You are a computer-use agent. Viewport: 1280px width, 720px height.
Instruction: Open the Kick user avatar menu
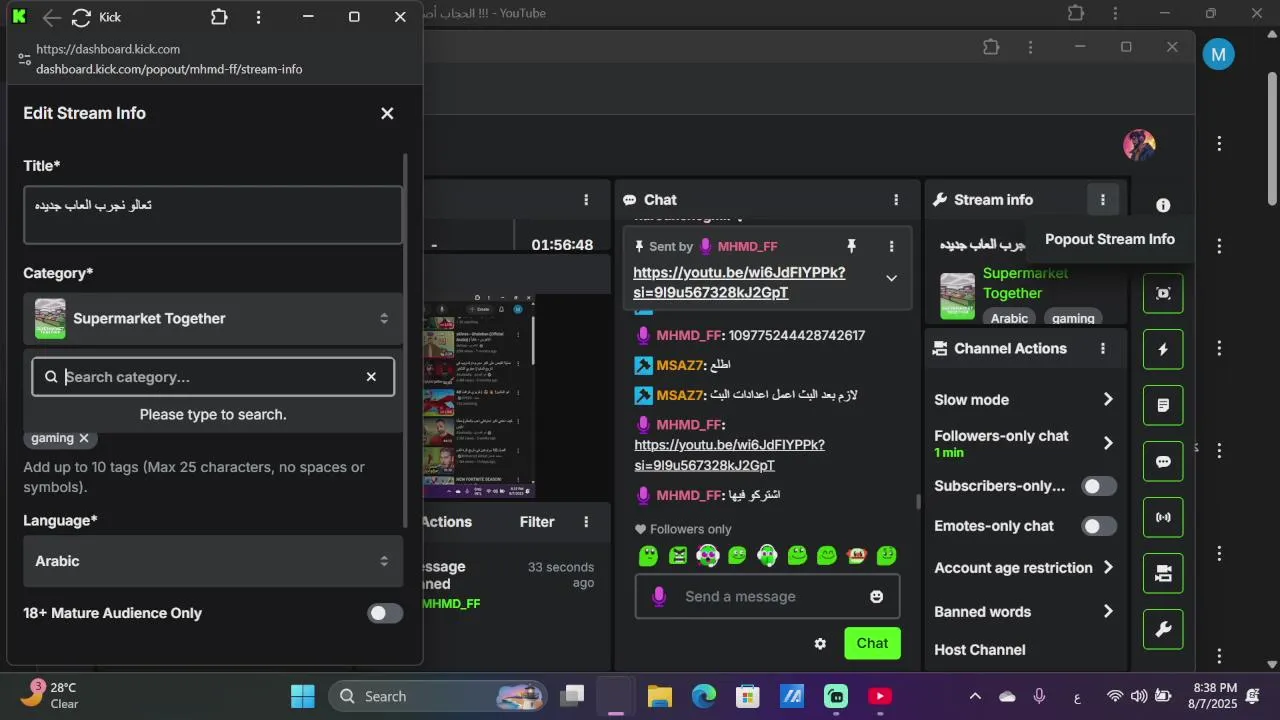pos(1139,145)
